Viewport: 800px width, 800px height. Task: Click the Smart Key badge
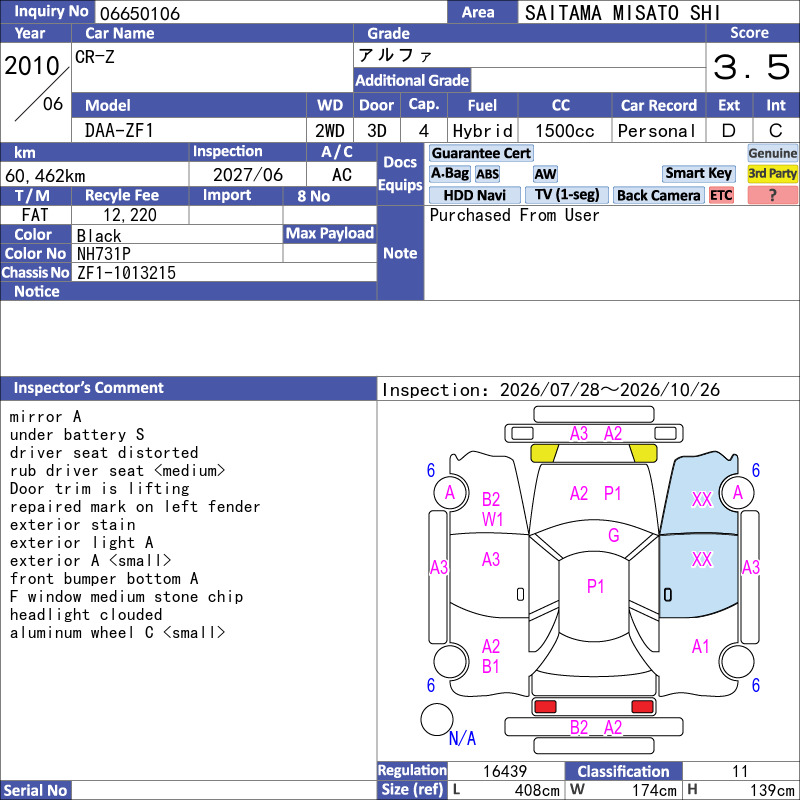pos(698,173)
